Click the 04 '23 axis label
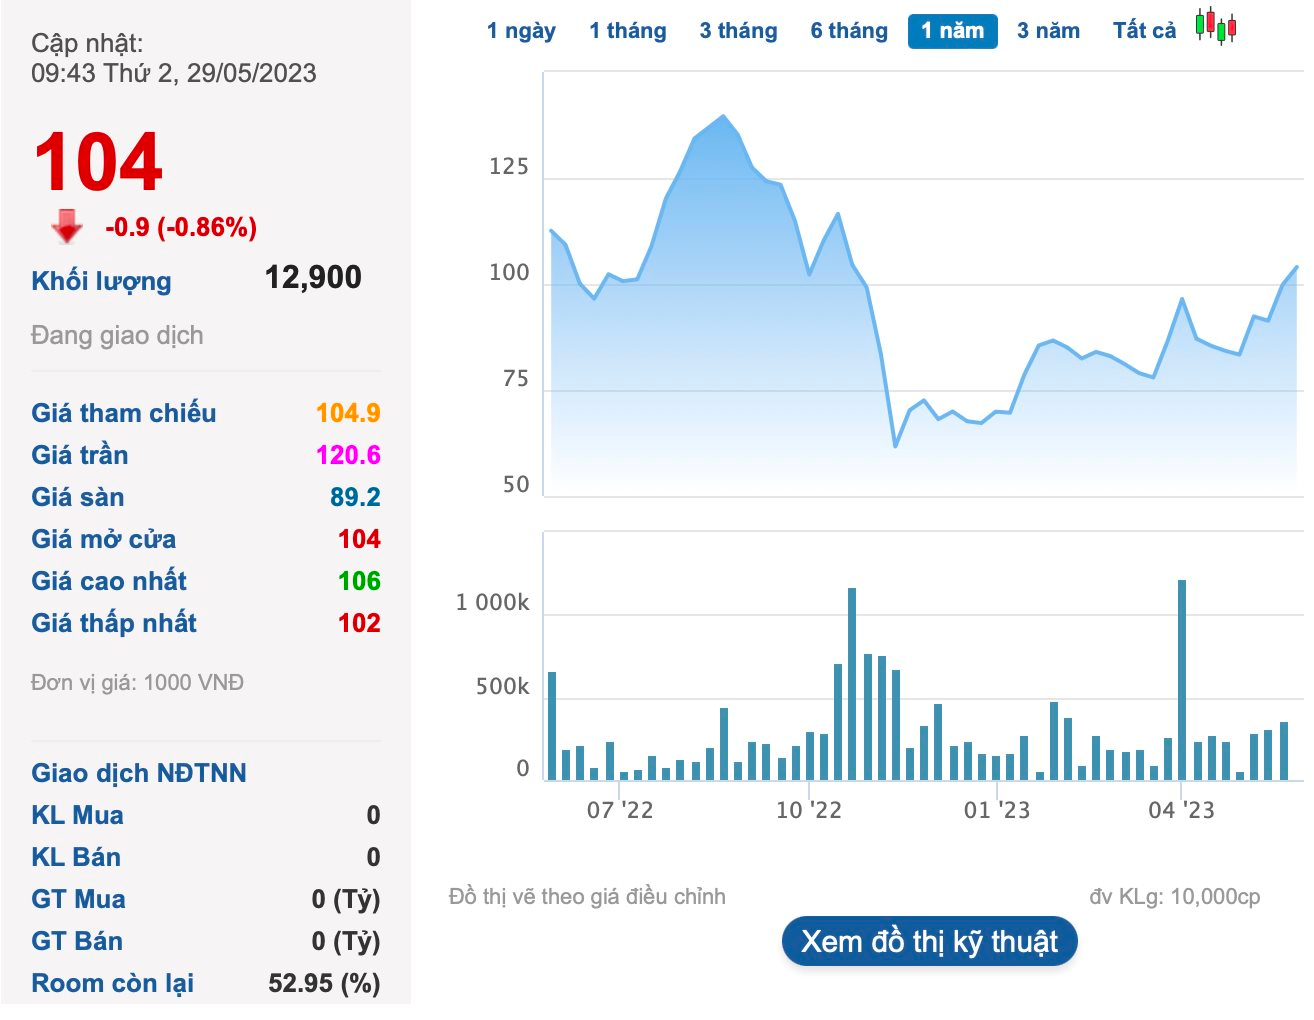1314x1020 pixels. (1181, 810)
